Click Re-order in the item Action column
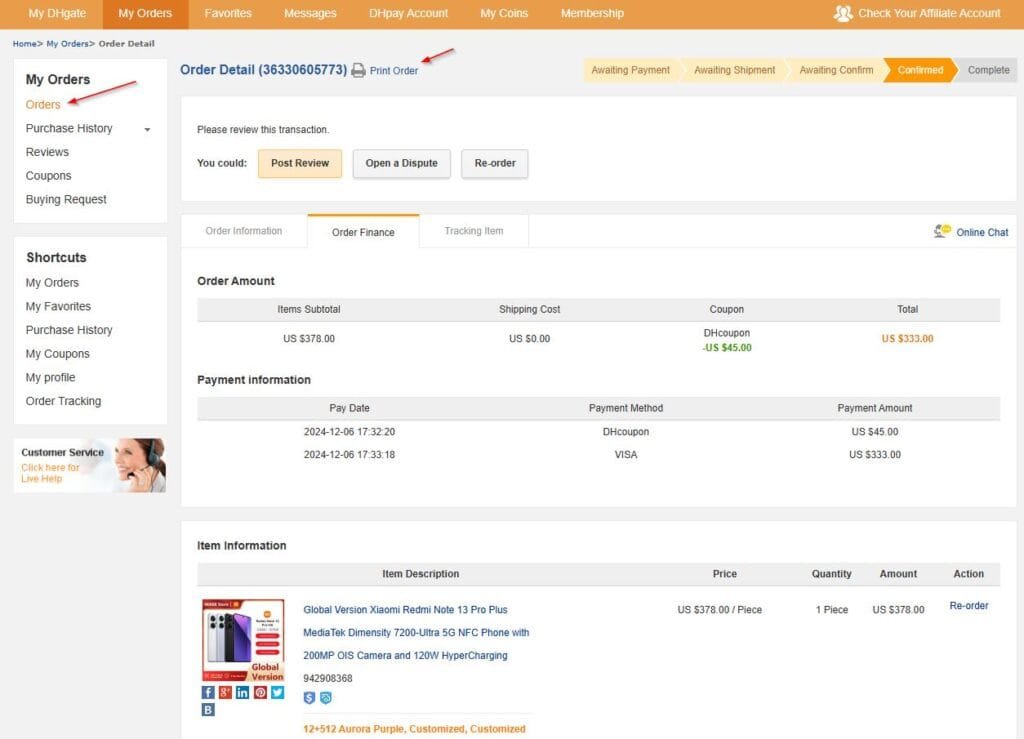Viewport: 1024px width, 739px height. 968,606
